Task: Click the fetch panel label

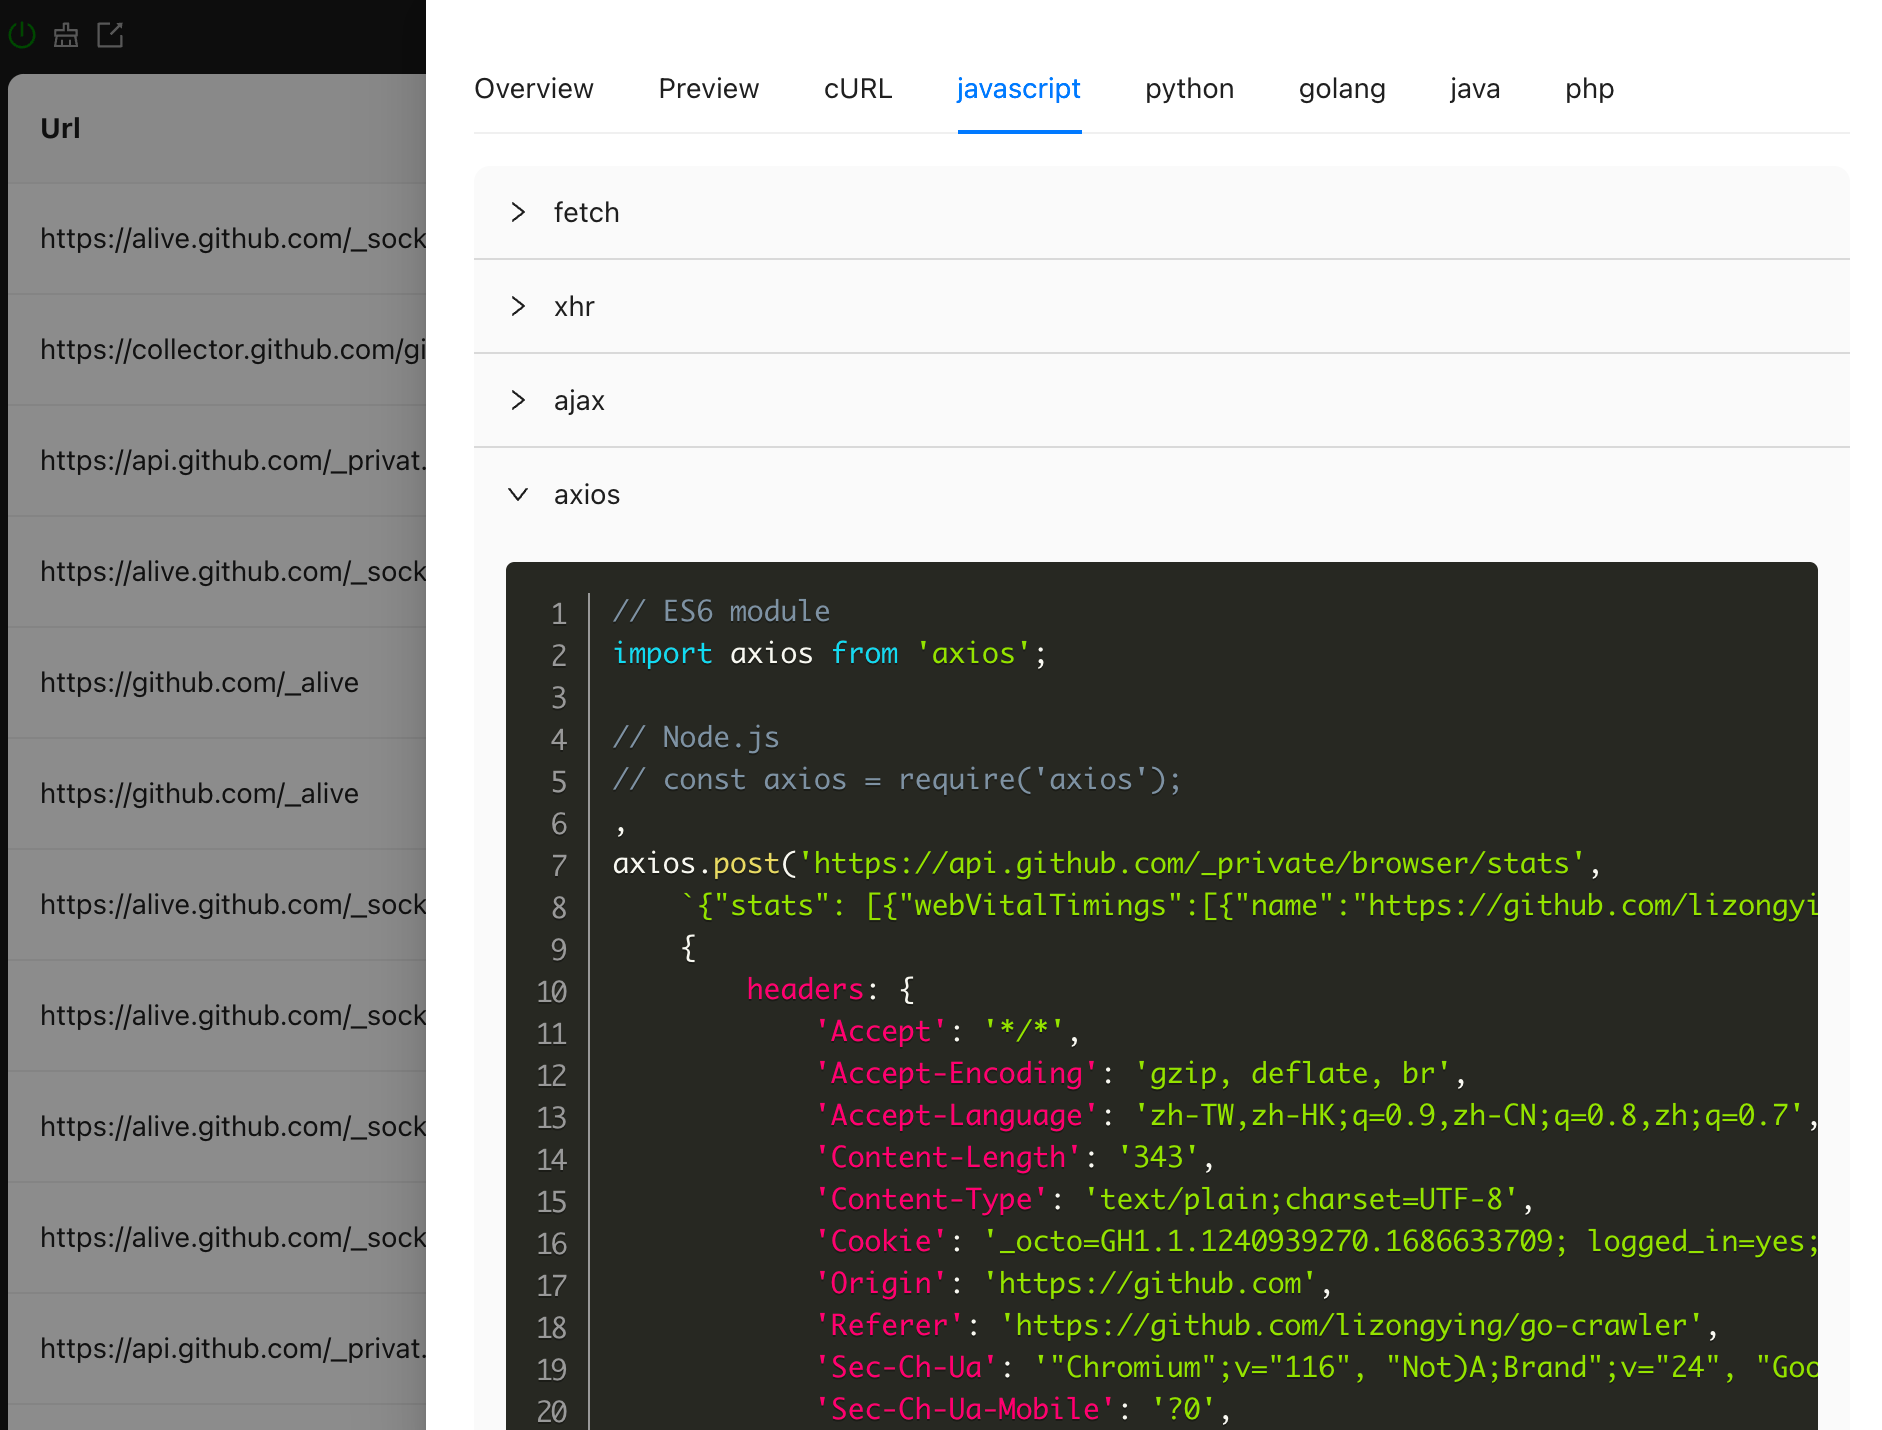Action: 587,213
